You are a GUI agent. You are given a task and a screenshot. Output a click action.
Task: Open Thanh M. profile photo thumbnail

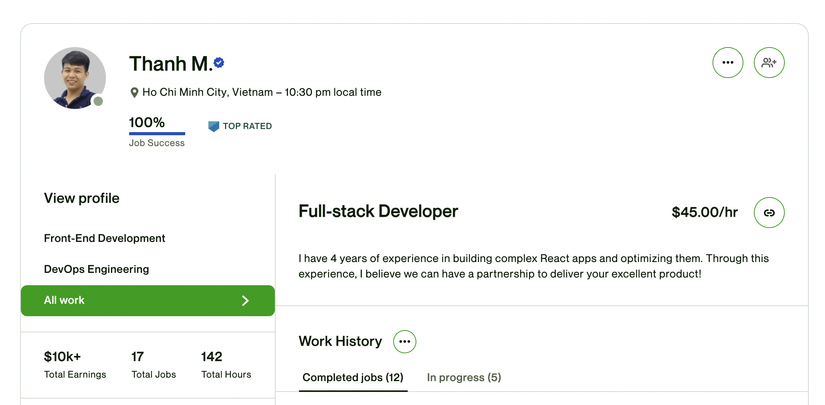coord(75,78)
